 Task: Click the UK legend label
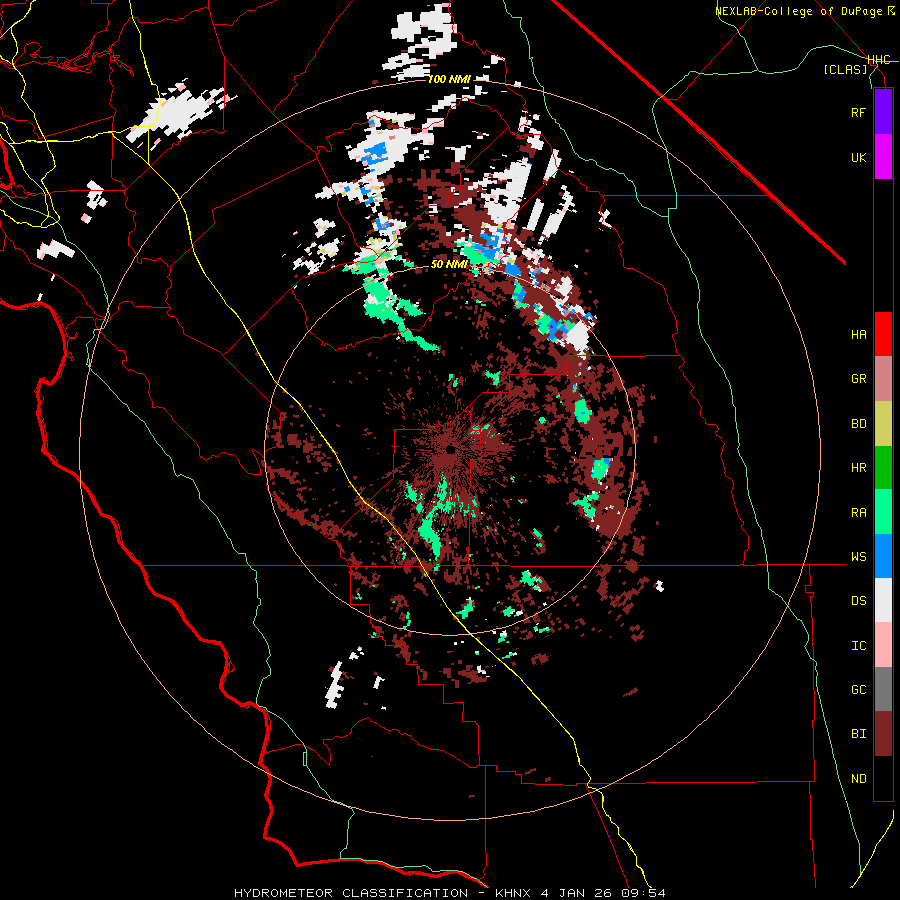coord(858,157)
